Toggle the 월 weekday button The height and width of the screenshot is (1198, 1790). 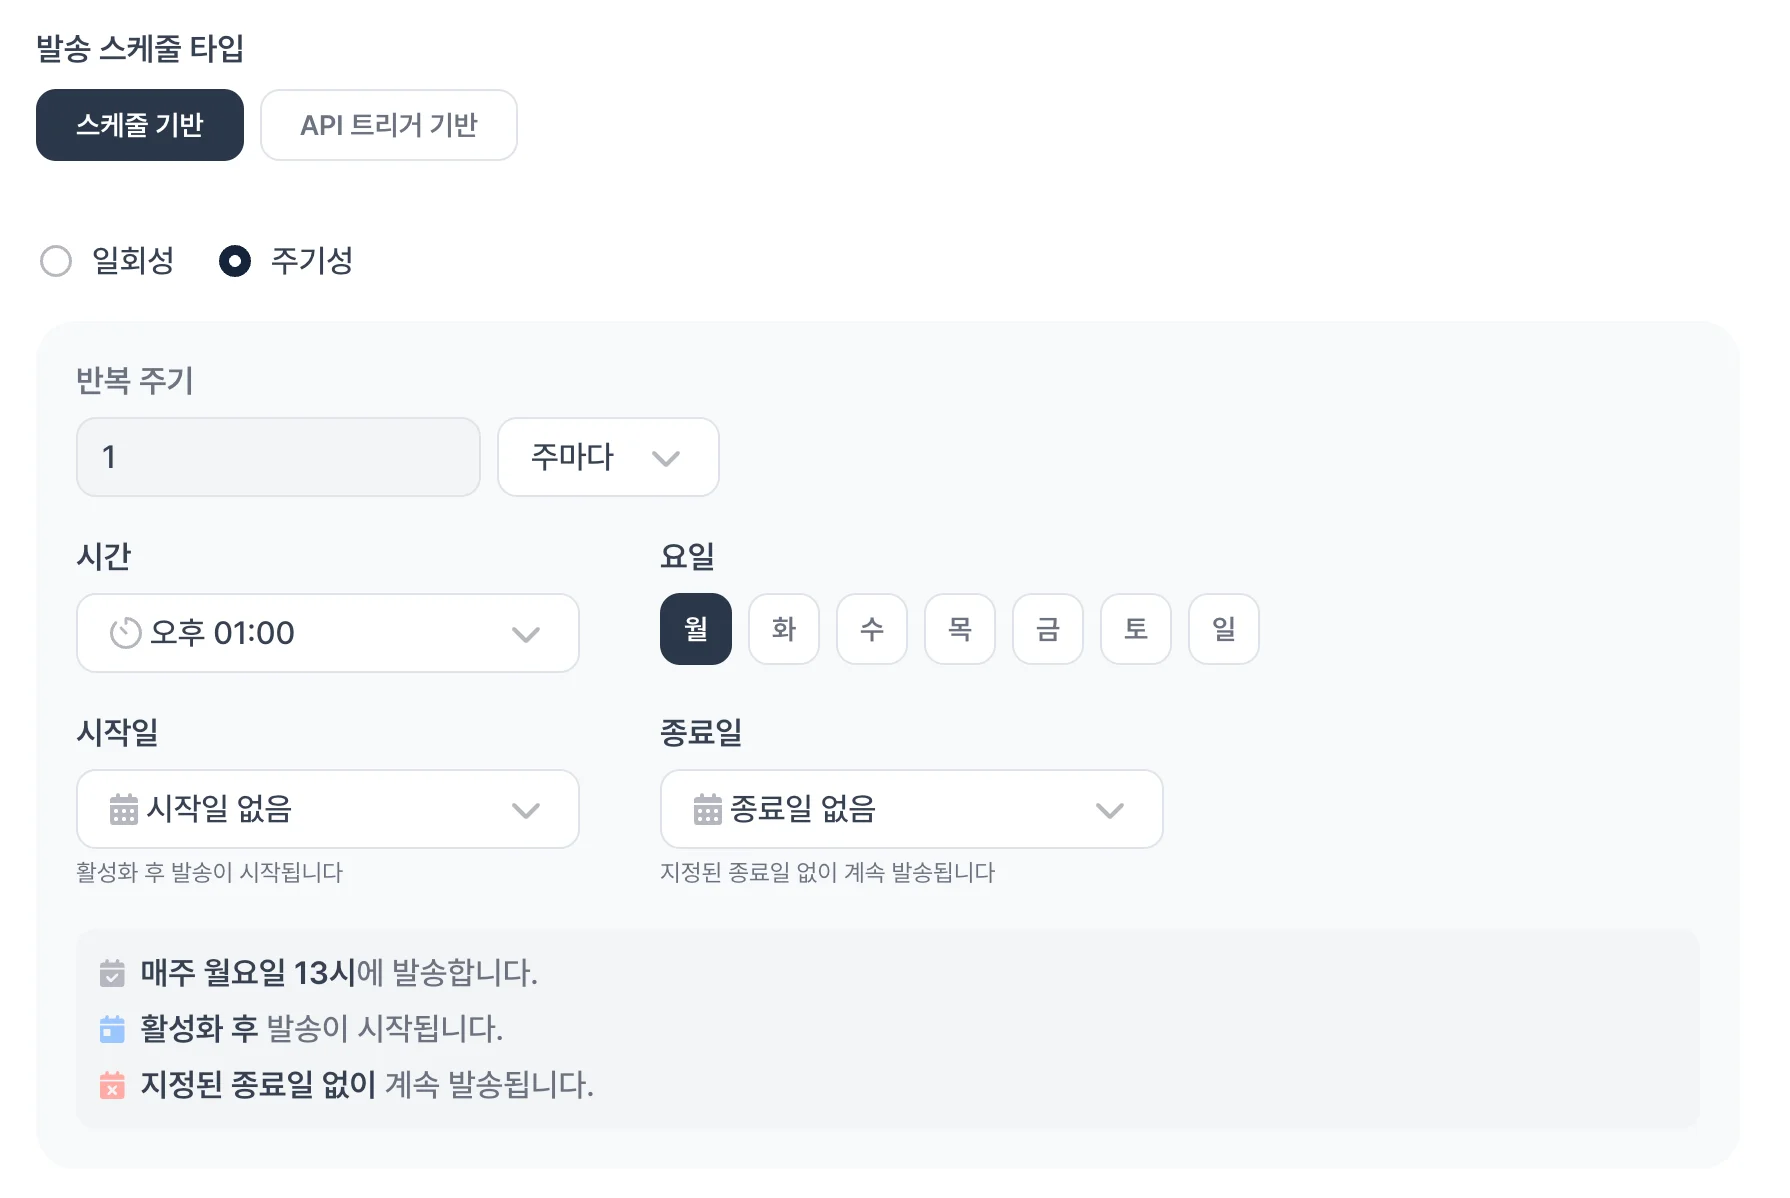(695, 629)
